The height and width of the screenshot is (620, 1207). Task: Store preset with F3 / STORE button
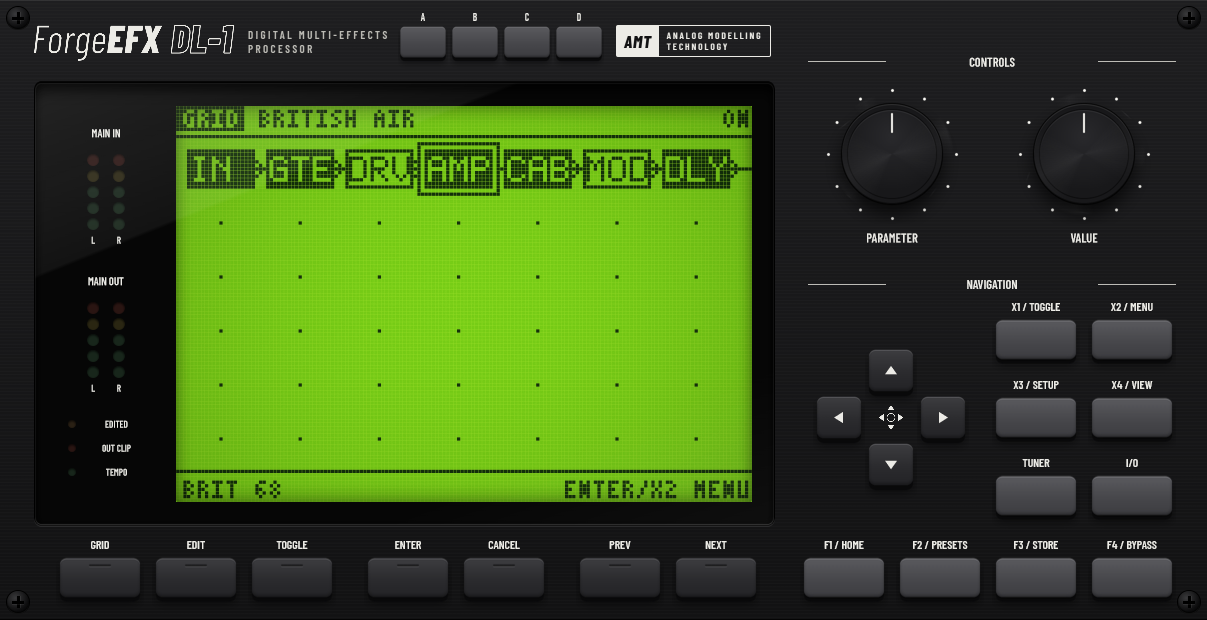click(1036, 577)
